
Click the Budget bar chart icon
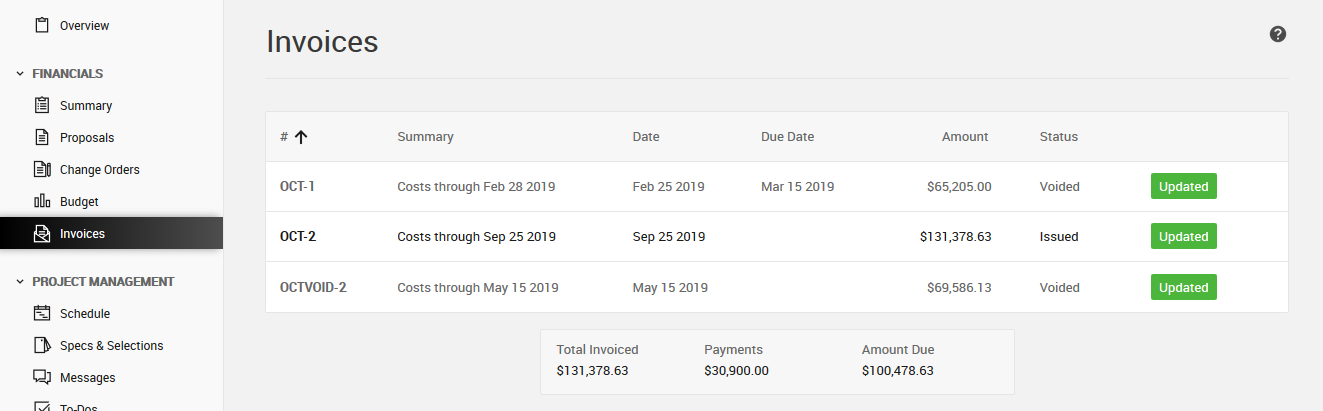click(42, 201)
